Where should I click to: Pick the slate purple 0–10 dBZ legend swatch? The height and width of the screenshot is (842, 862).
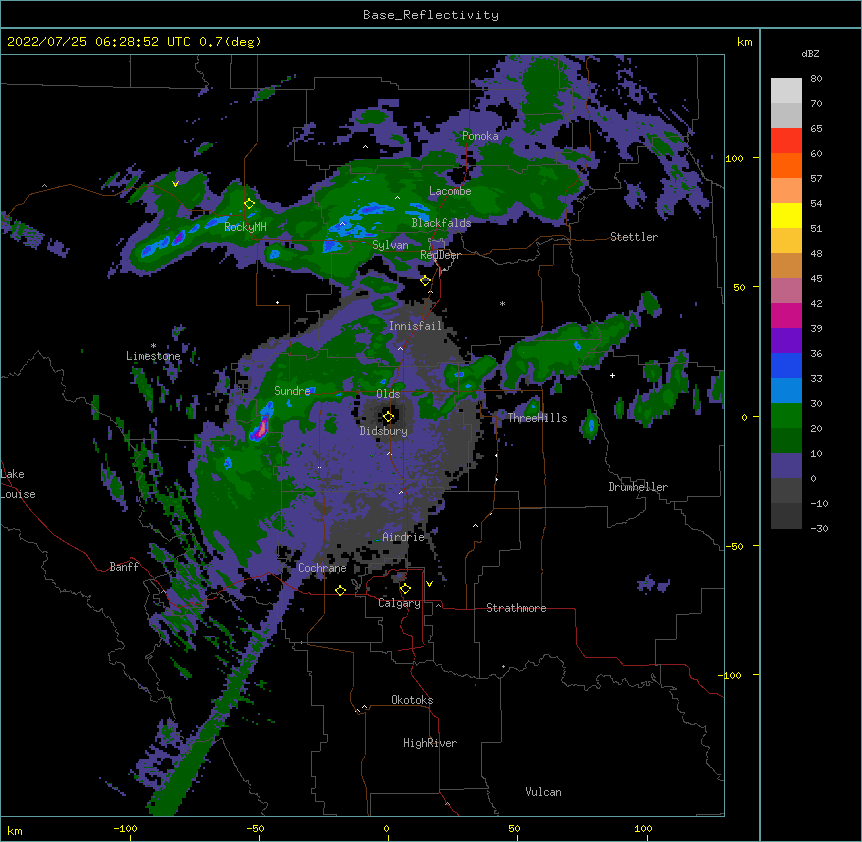(x=786, y=466)
